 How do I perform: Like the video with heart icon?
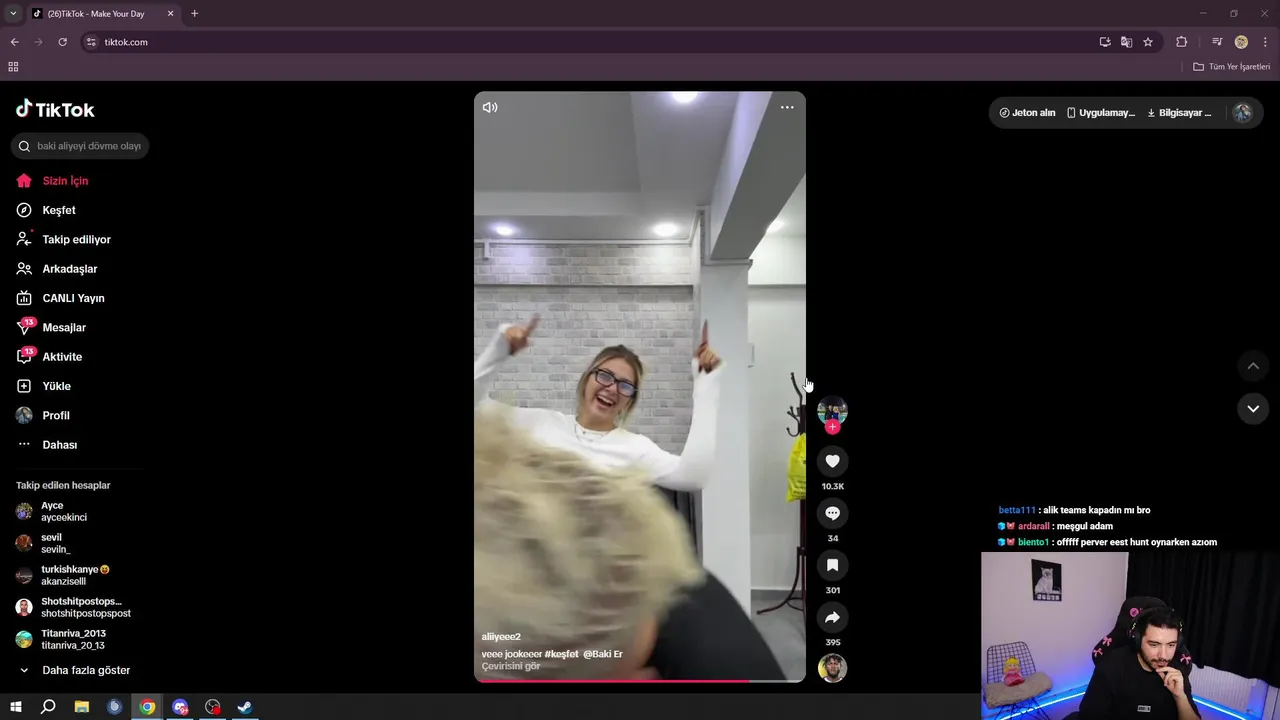pyautogui.click(x=832, y=461)
